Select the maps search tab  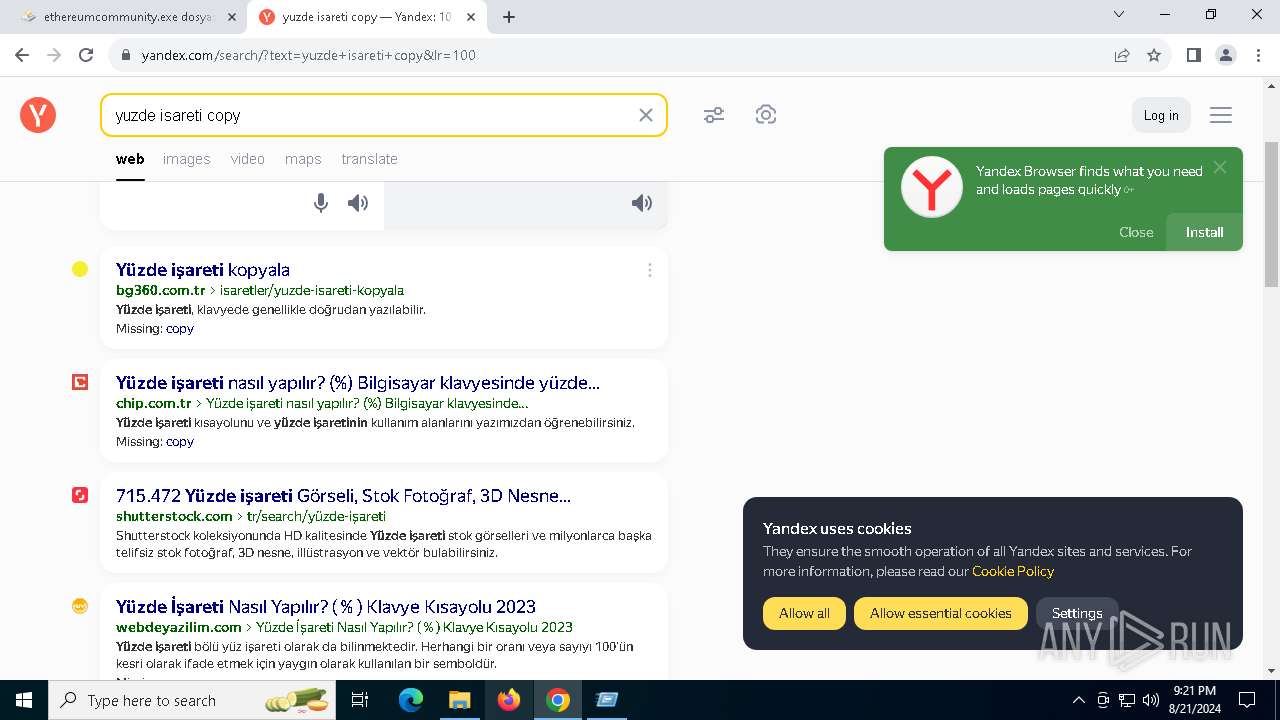click(303, 159)
